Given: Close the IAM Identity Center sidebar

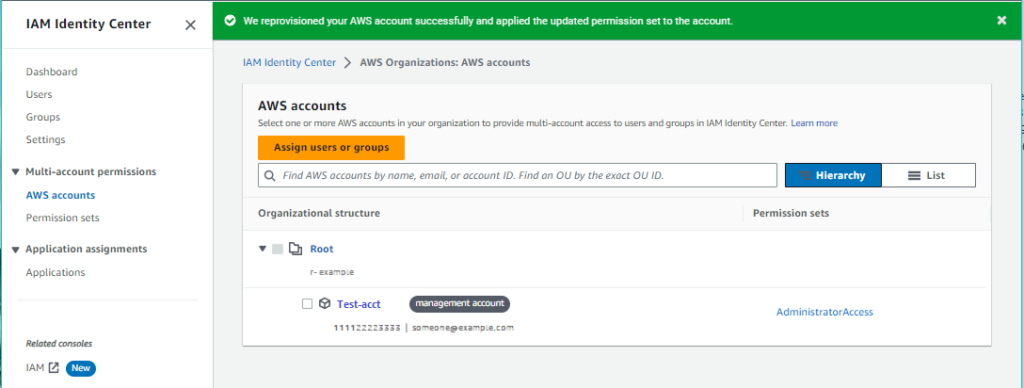Looking at the screenshot, I should pyautogui.click(x=190, y=25).
